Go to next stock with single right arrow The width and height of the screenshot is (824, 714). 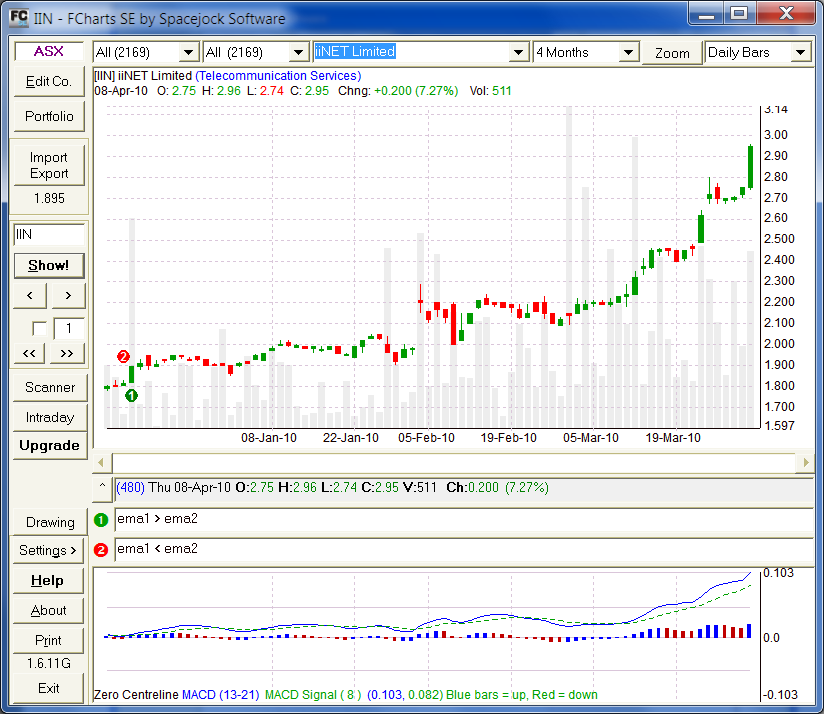68,295
